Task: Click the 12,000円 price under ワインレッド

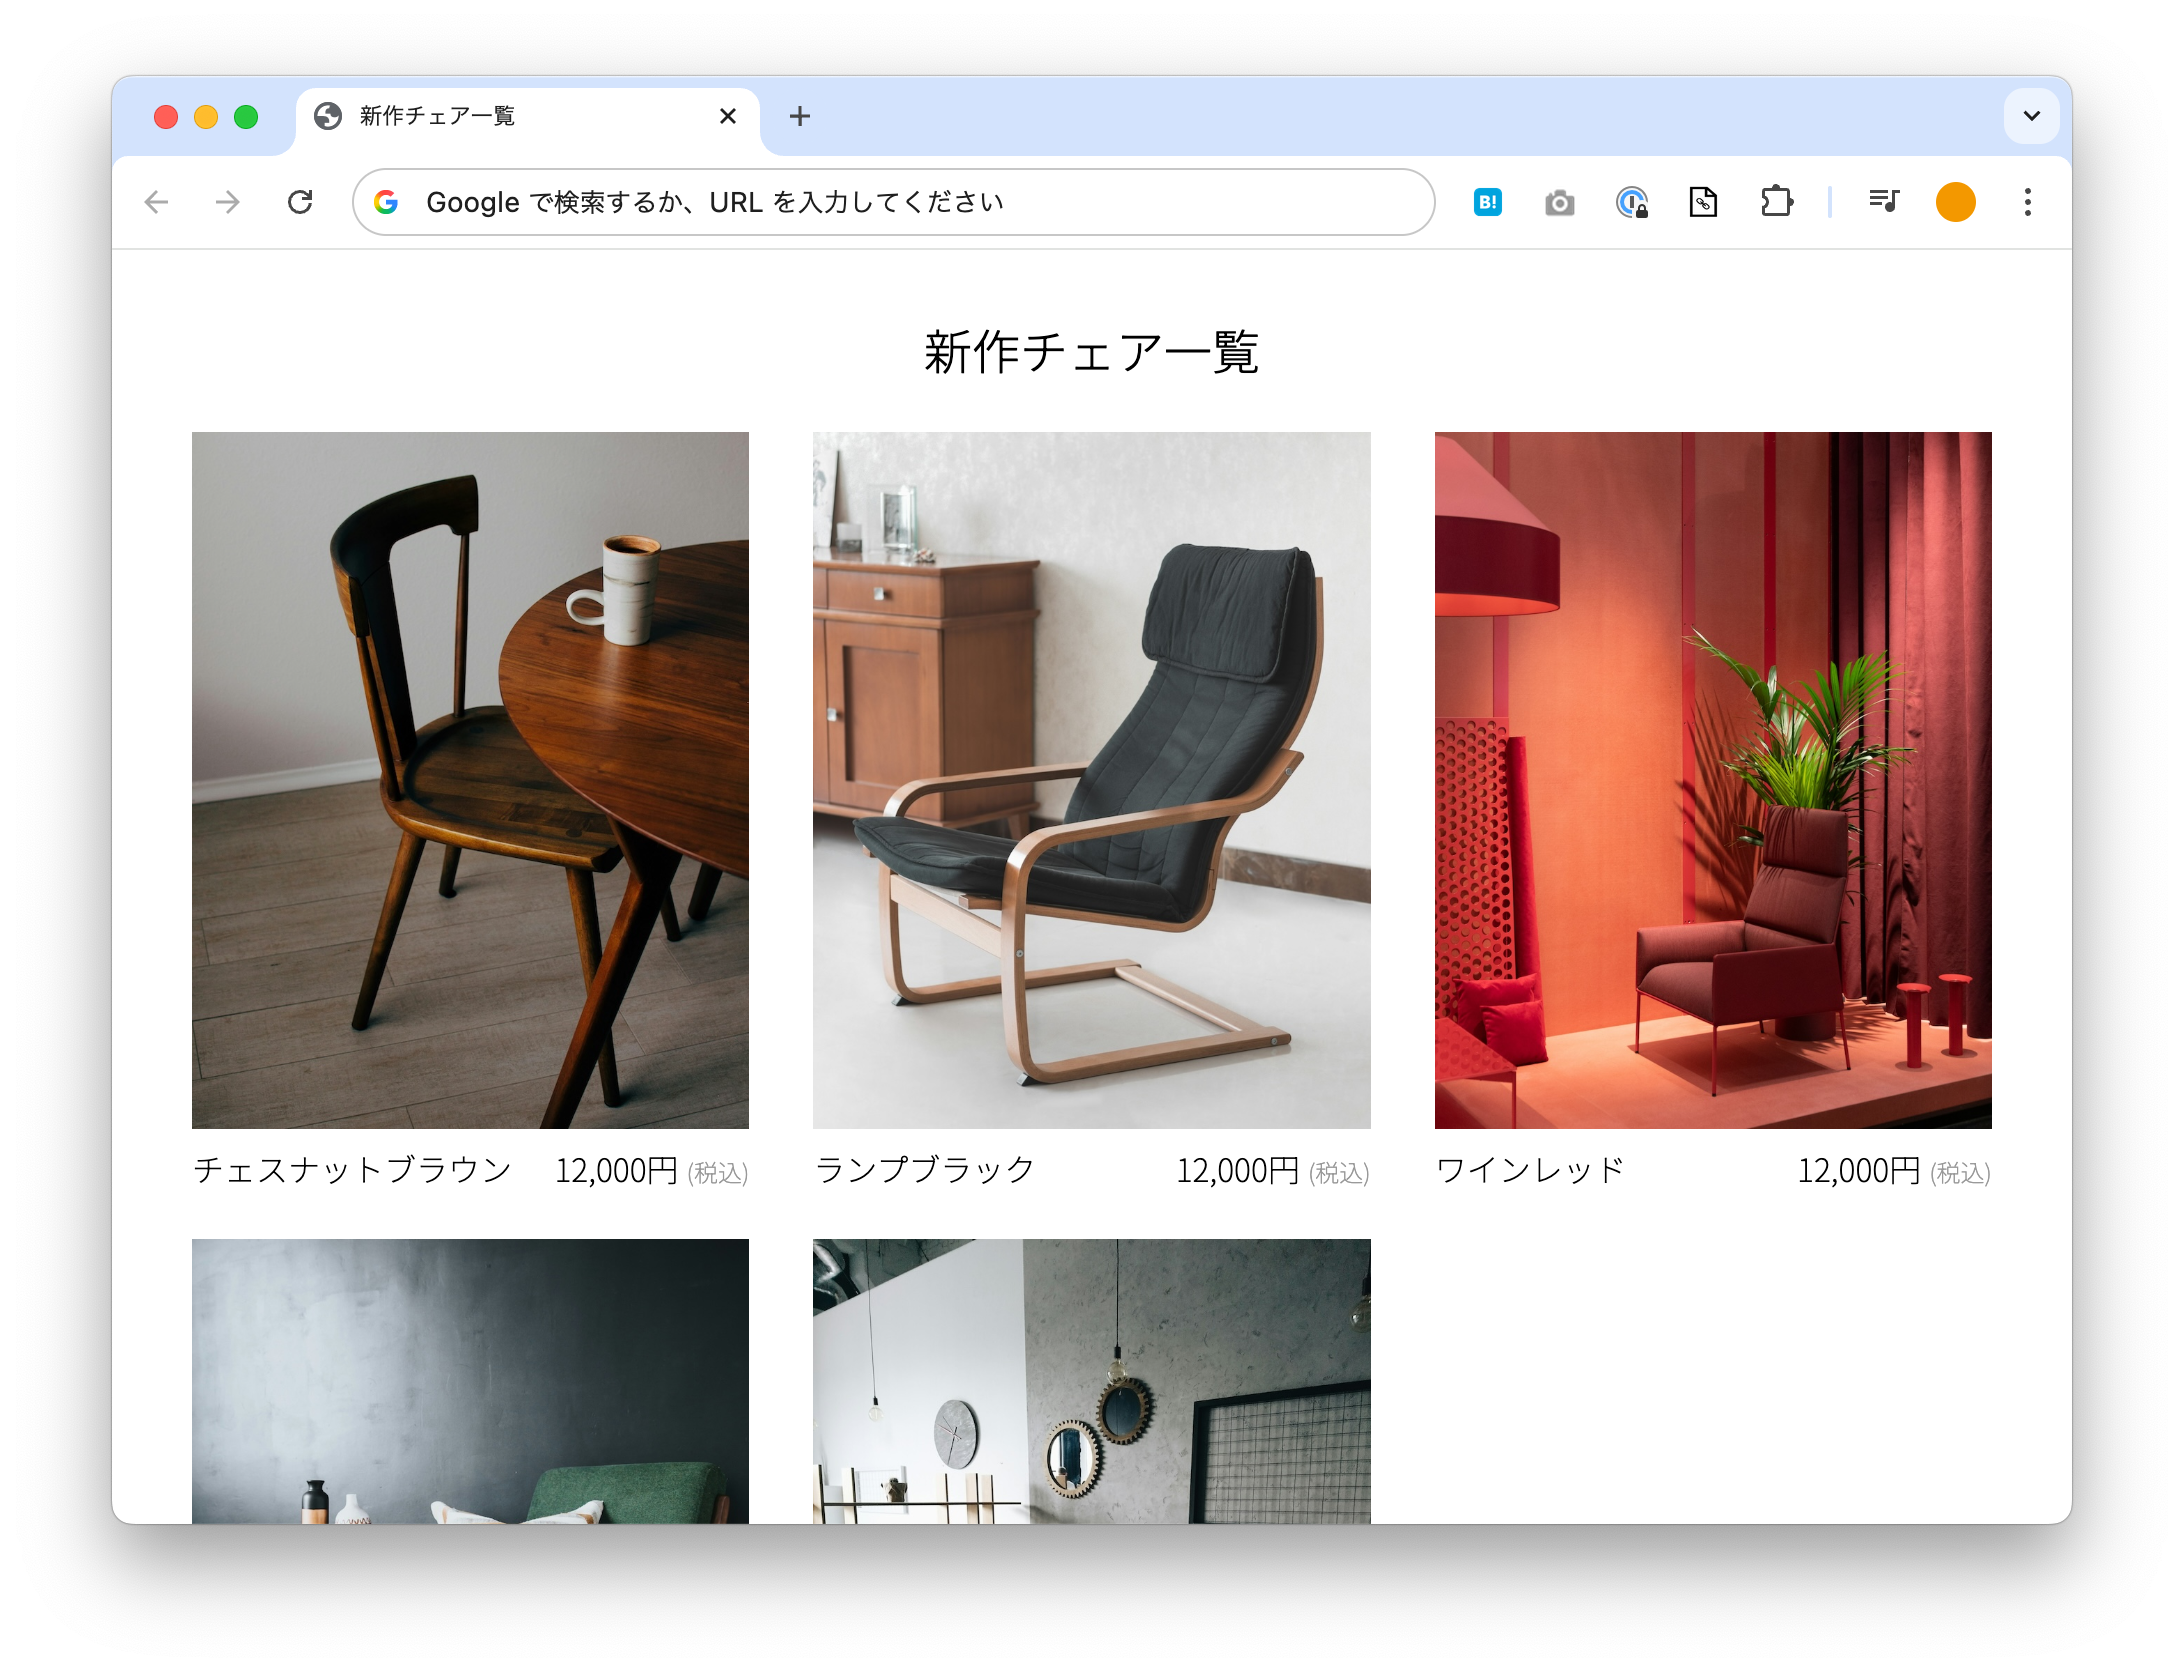Action: pos(1859,1171)
